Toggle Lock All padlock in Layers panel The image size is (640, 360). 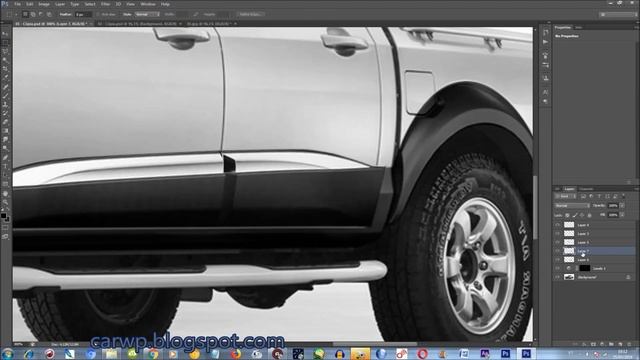click(x=589, y=215)
